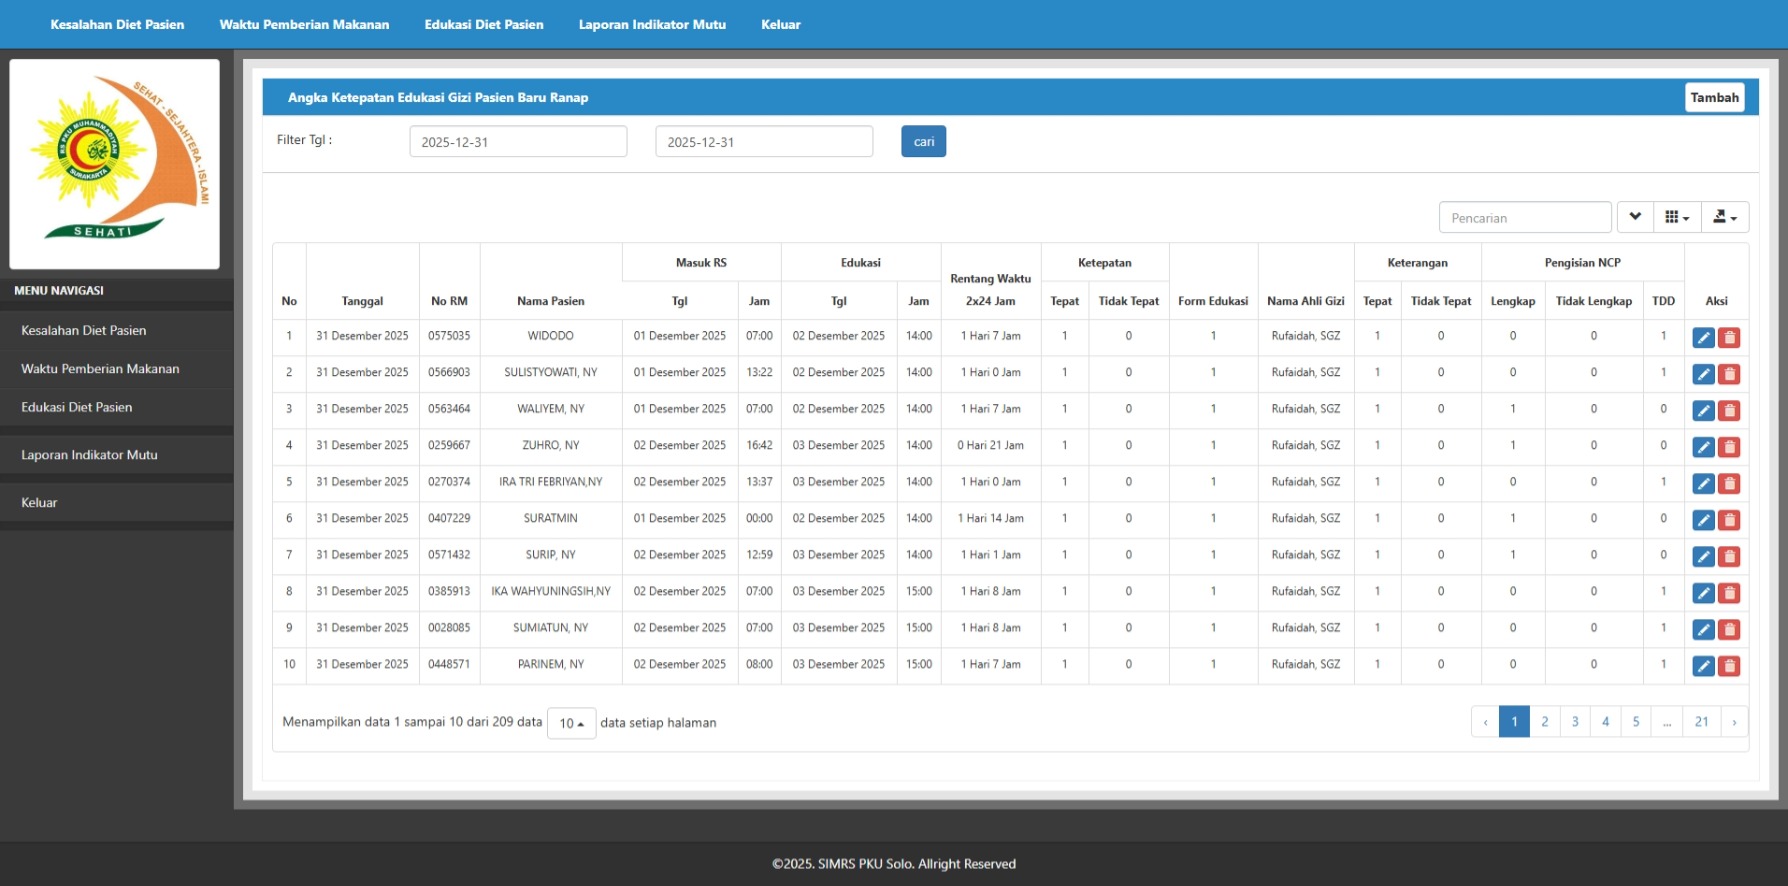Edit the IKA WAHYUNINGSIH,NY row
Viewport: 1788px width, 886px height.
[x=1703, y=593]
